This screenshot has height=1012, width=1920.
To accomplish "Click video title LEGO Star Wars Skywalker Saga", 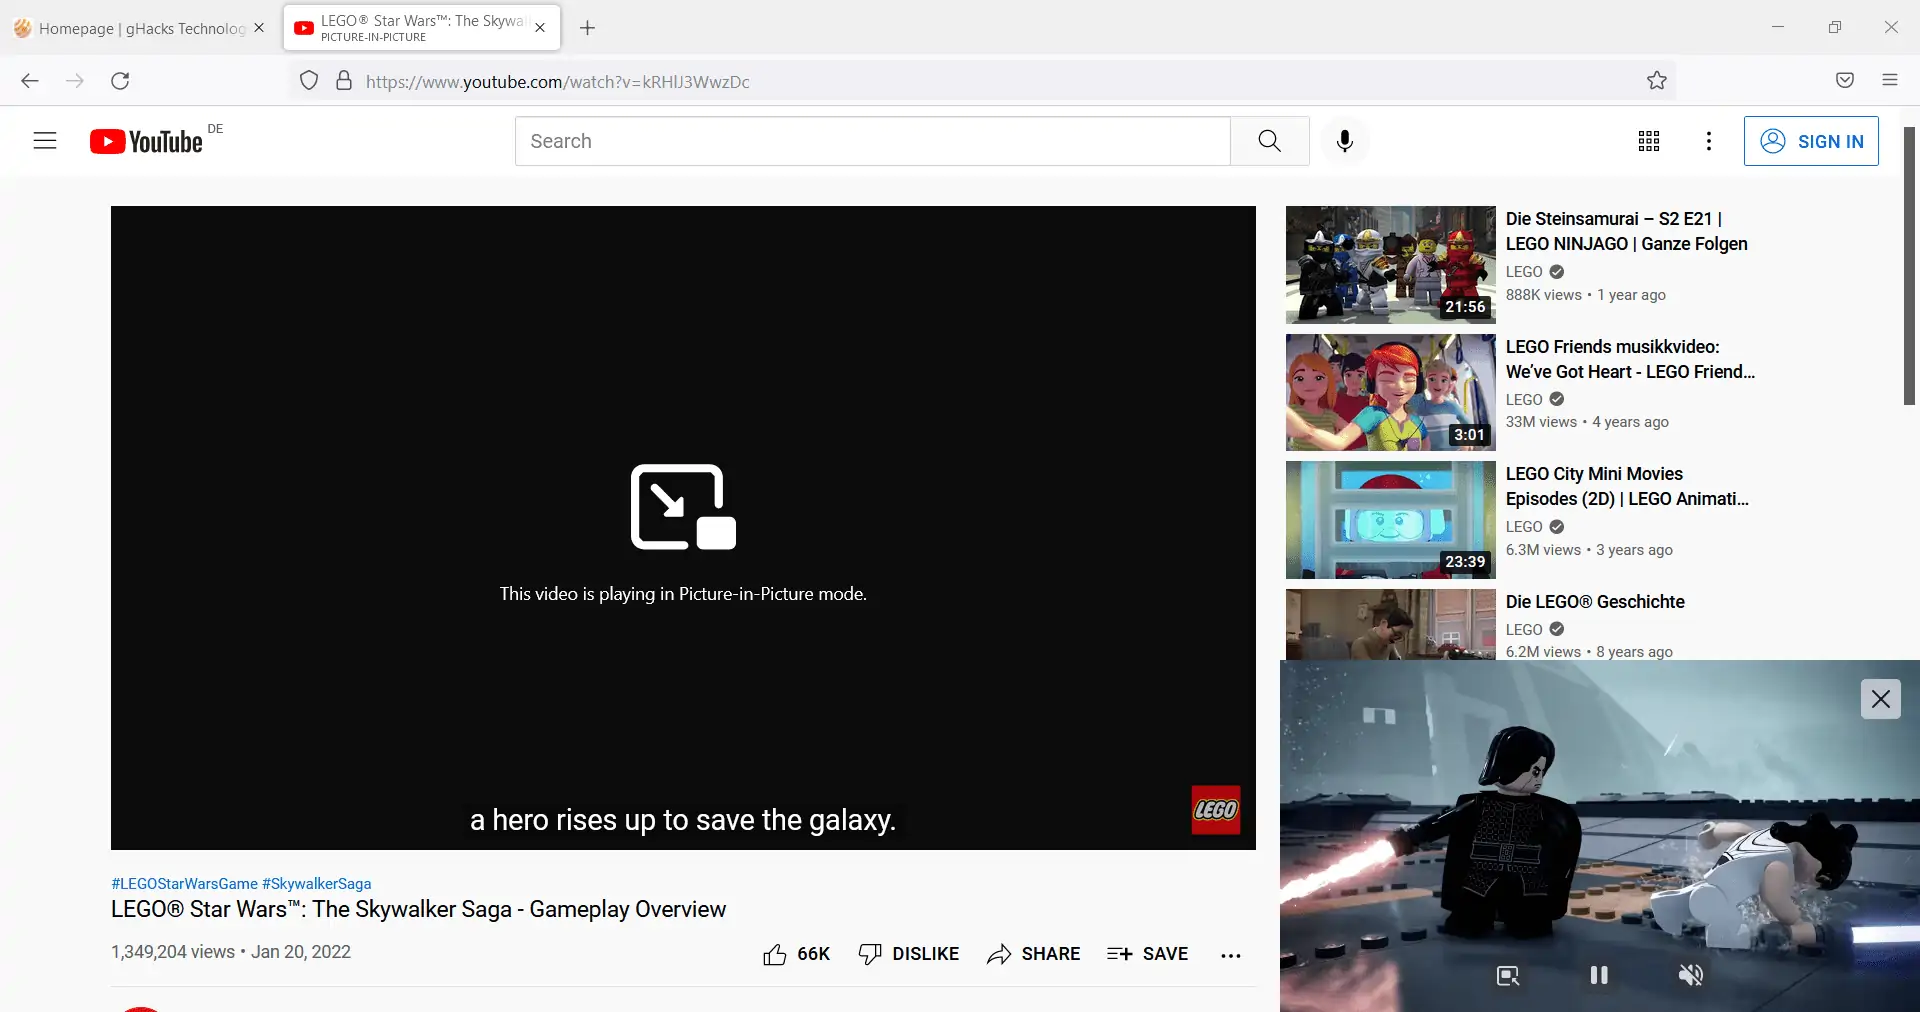I will tap(418, 909).
